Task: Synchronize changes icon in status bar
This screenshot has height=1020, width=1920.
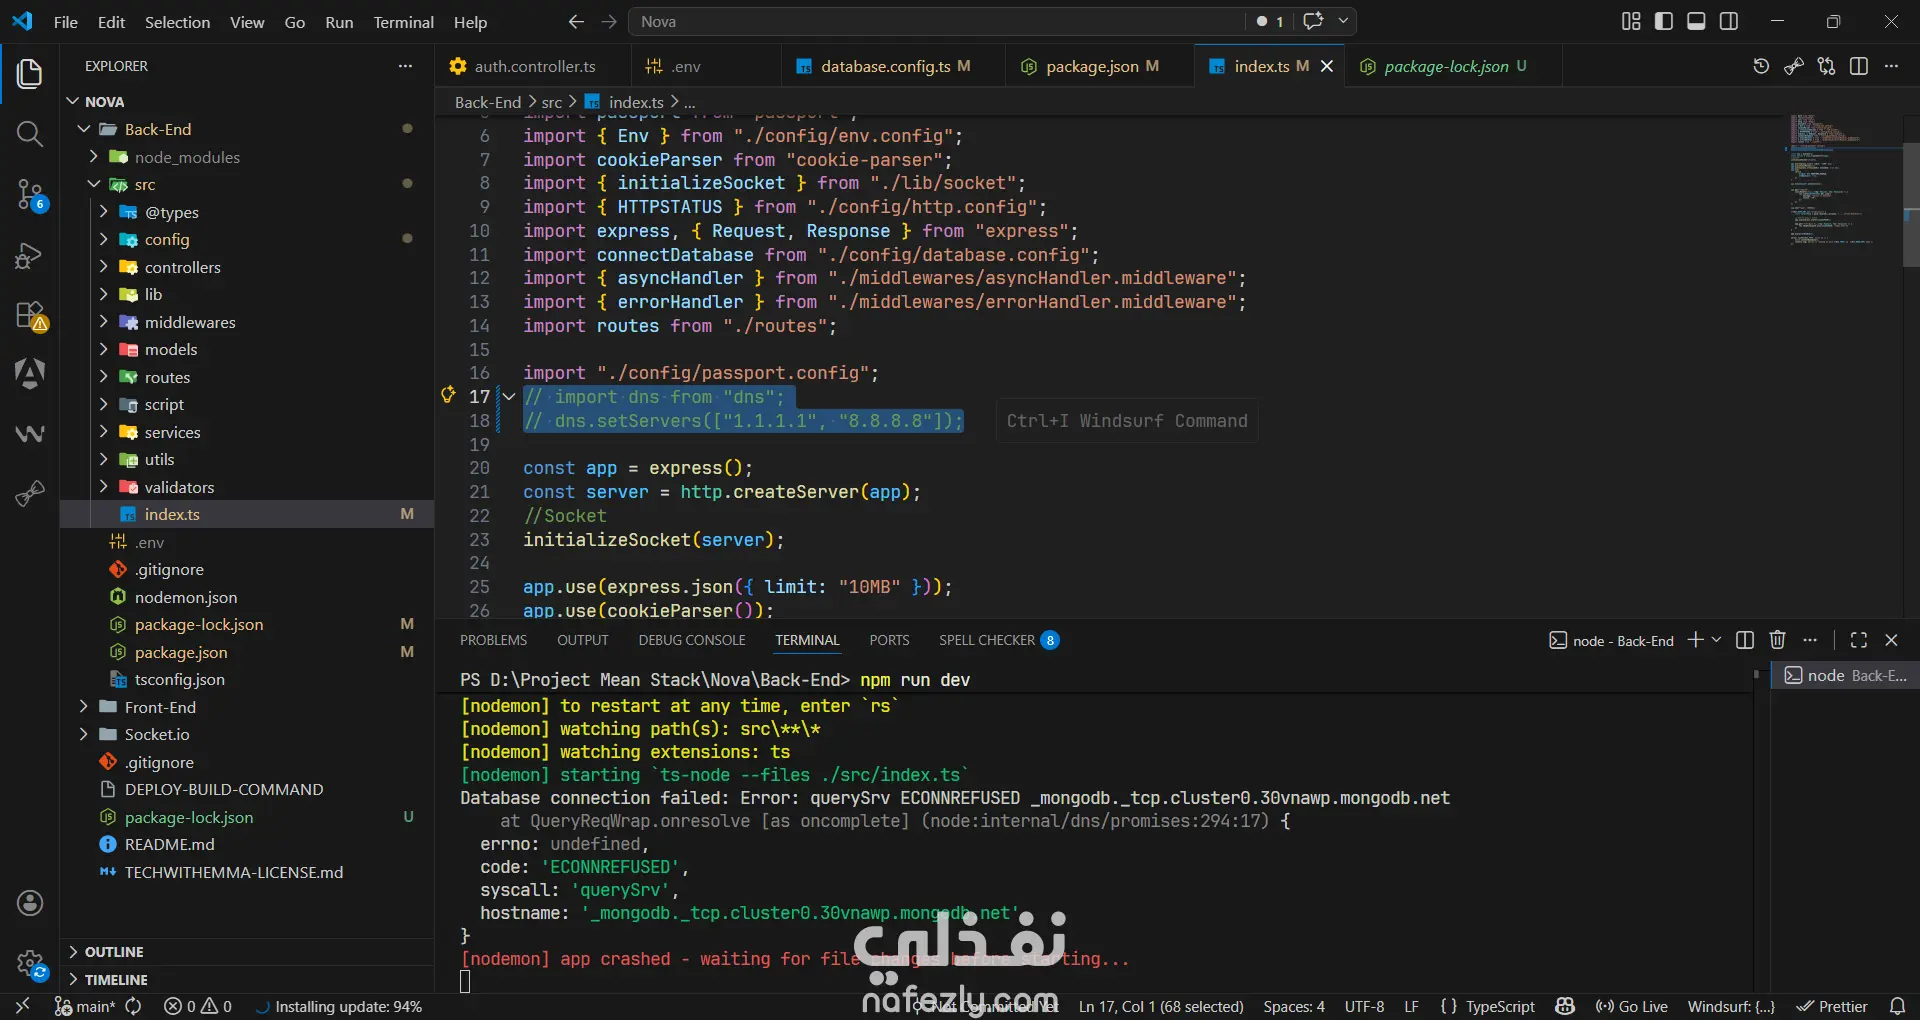Action: (x=133, y=1006)
